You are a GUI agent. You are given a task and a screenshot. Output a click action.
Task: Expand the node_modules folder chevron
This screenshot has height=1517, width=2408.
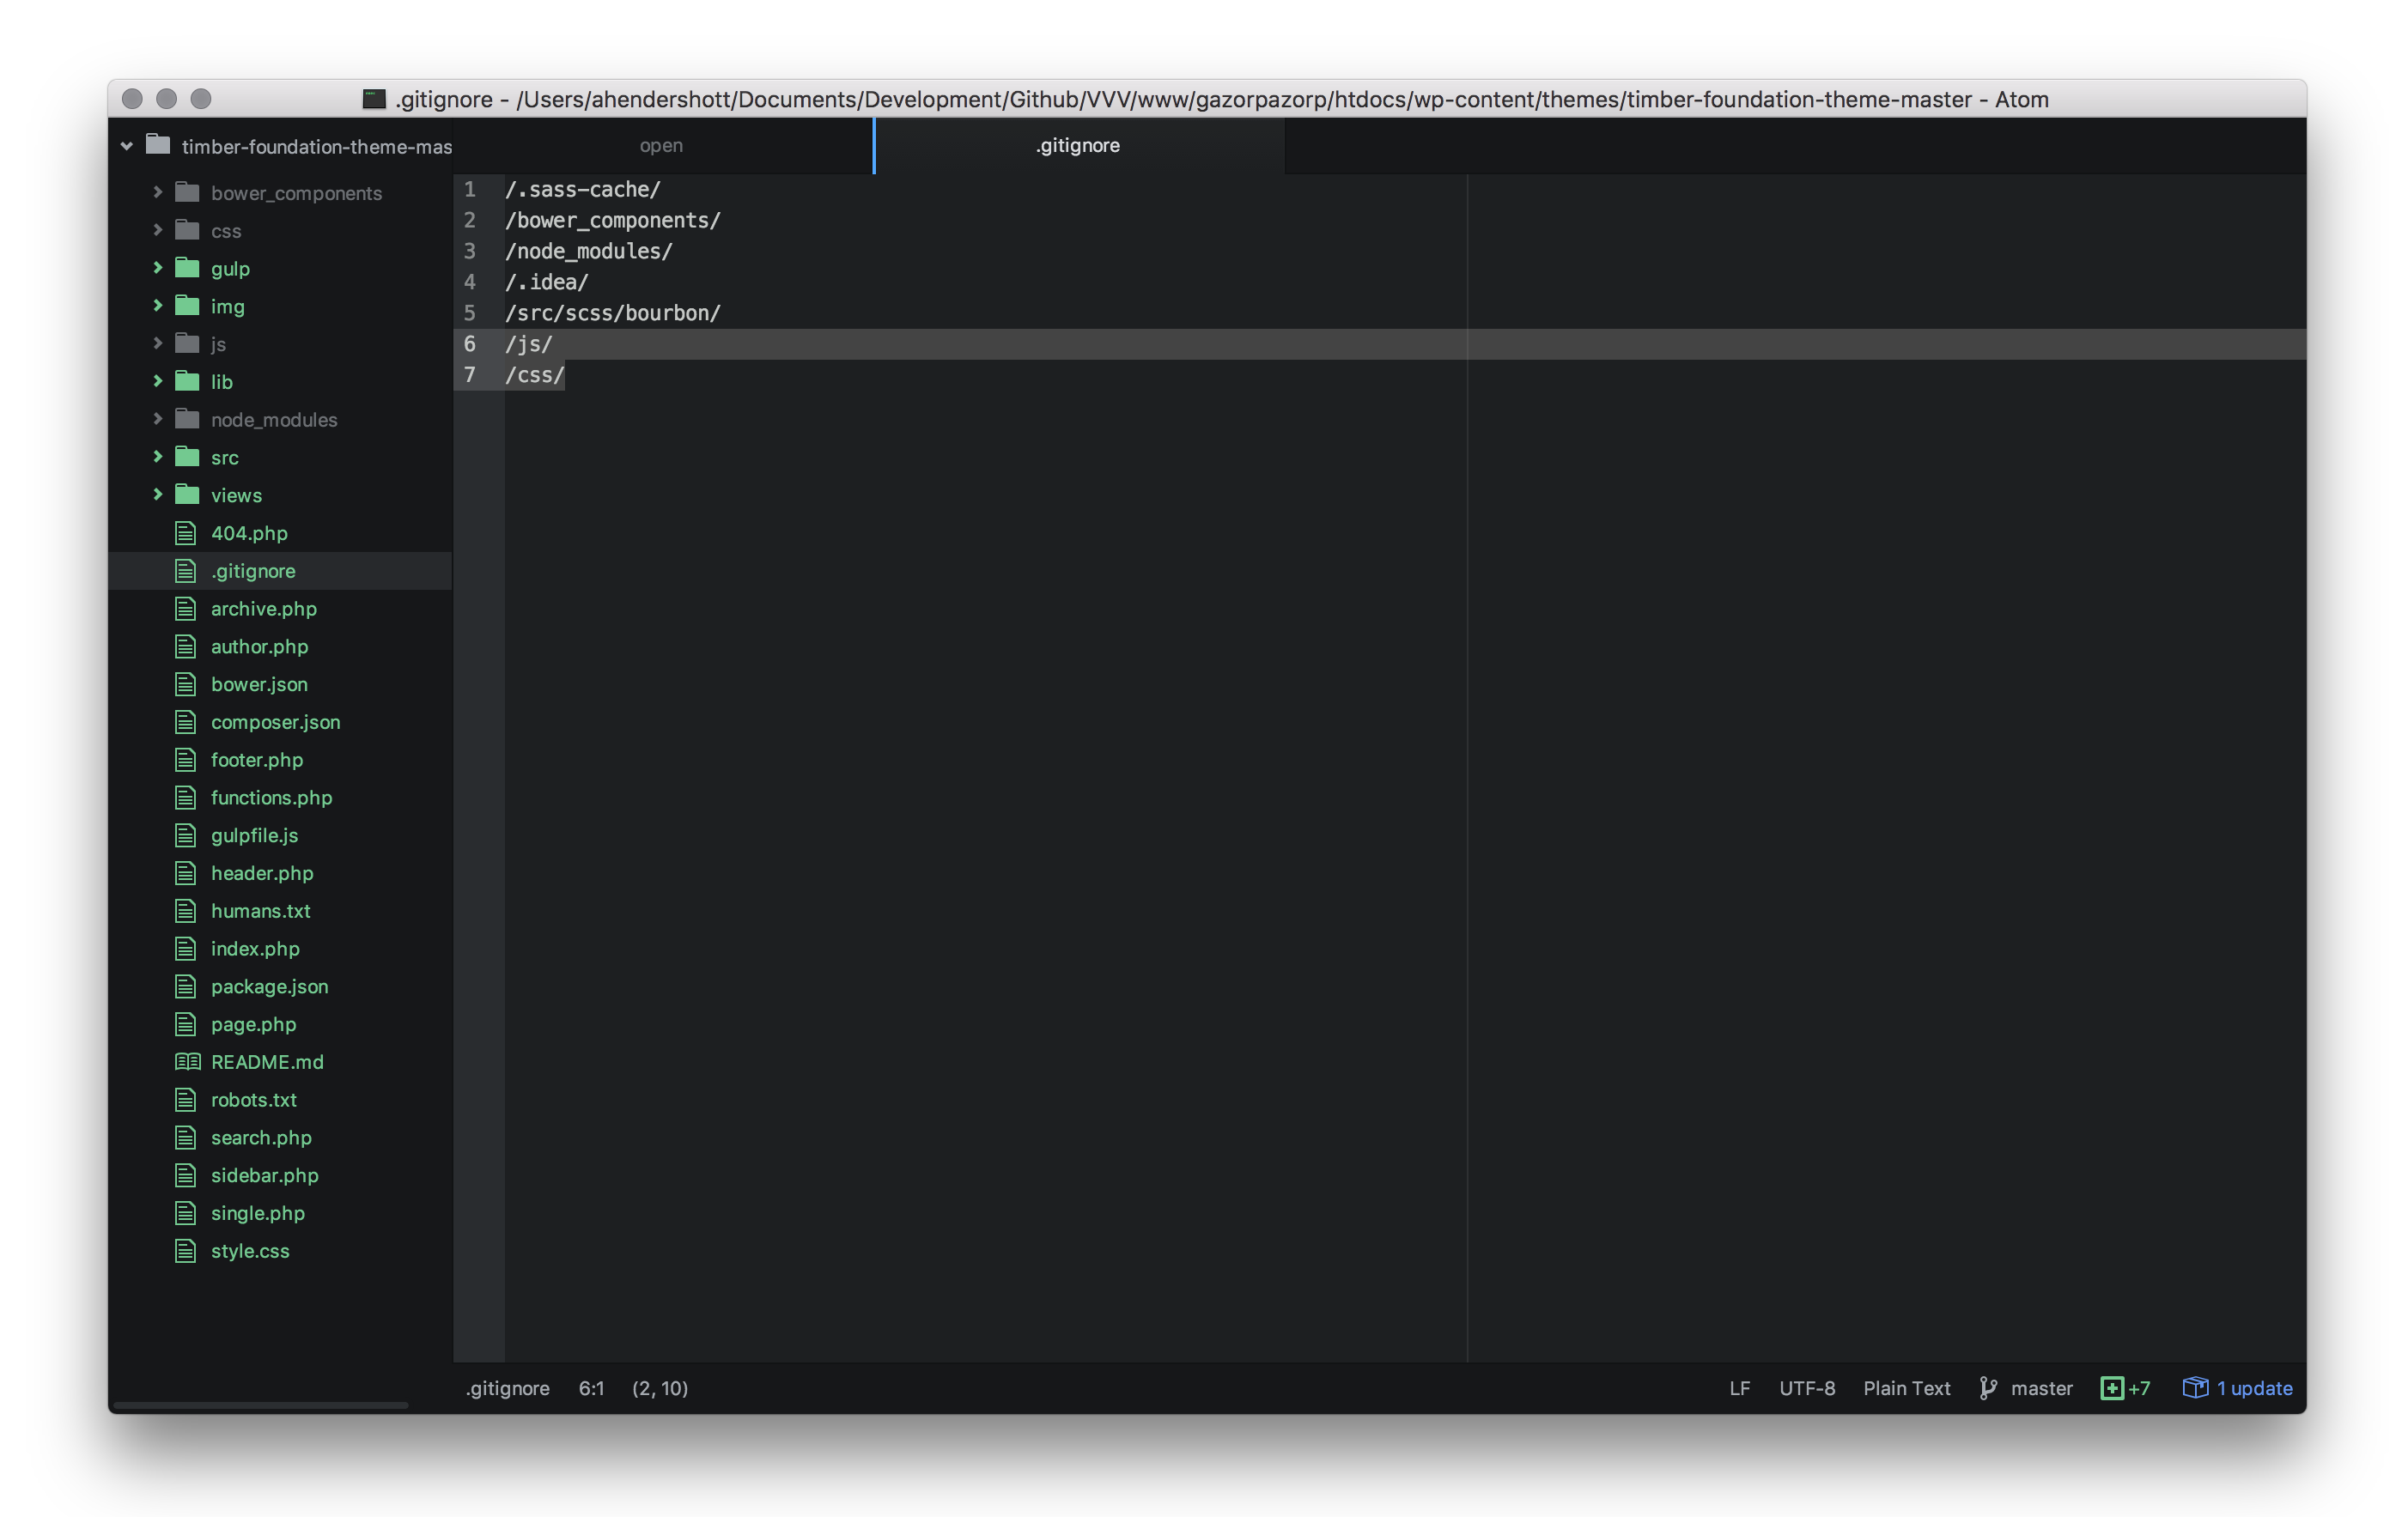point(157,419)
